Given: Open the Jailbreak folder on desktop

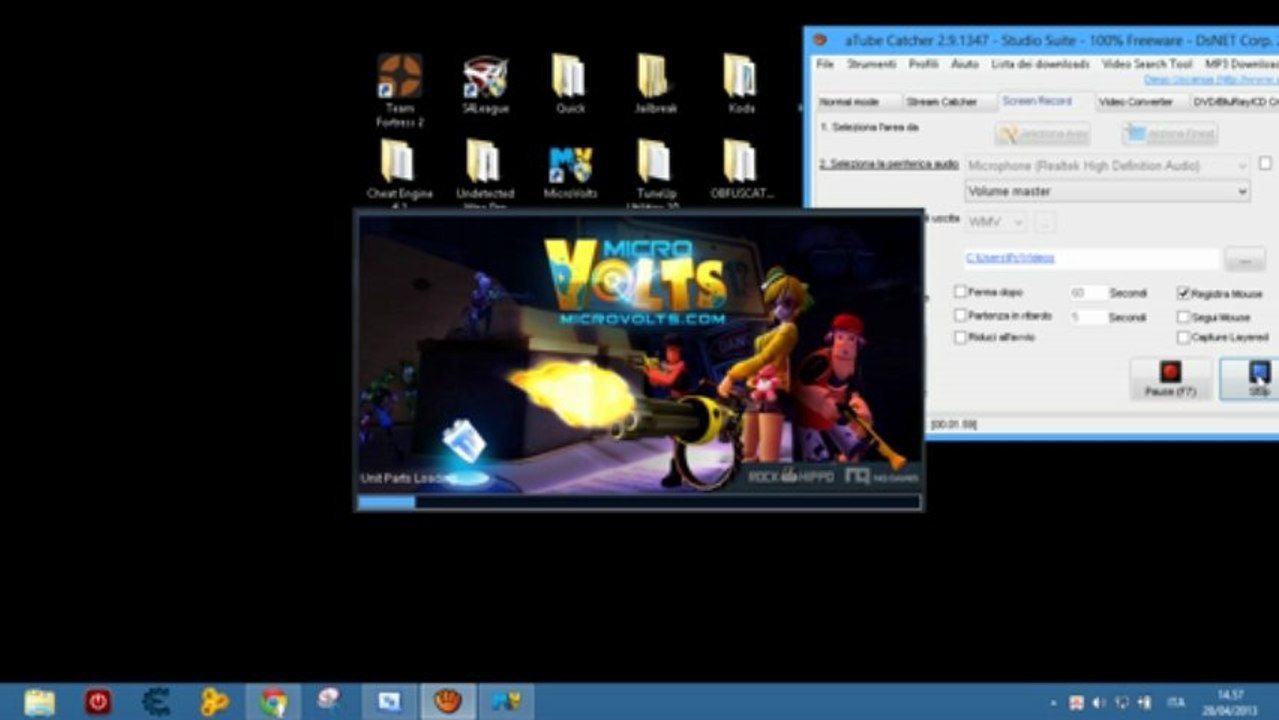Looking at the screenshot, I should click(x=655, y=85).
